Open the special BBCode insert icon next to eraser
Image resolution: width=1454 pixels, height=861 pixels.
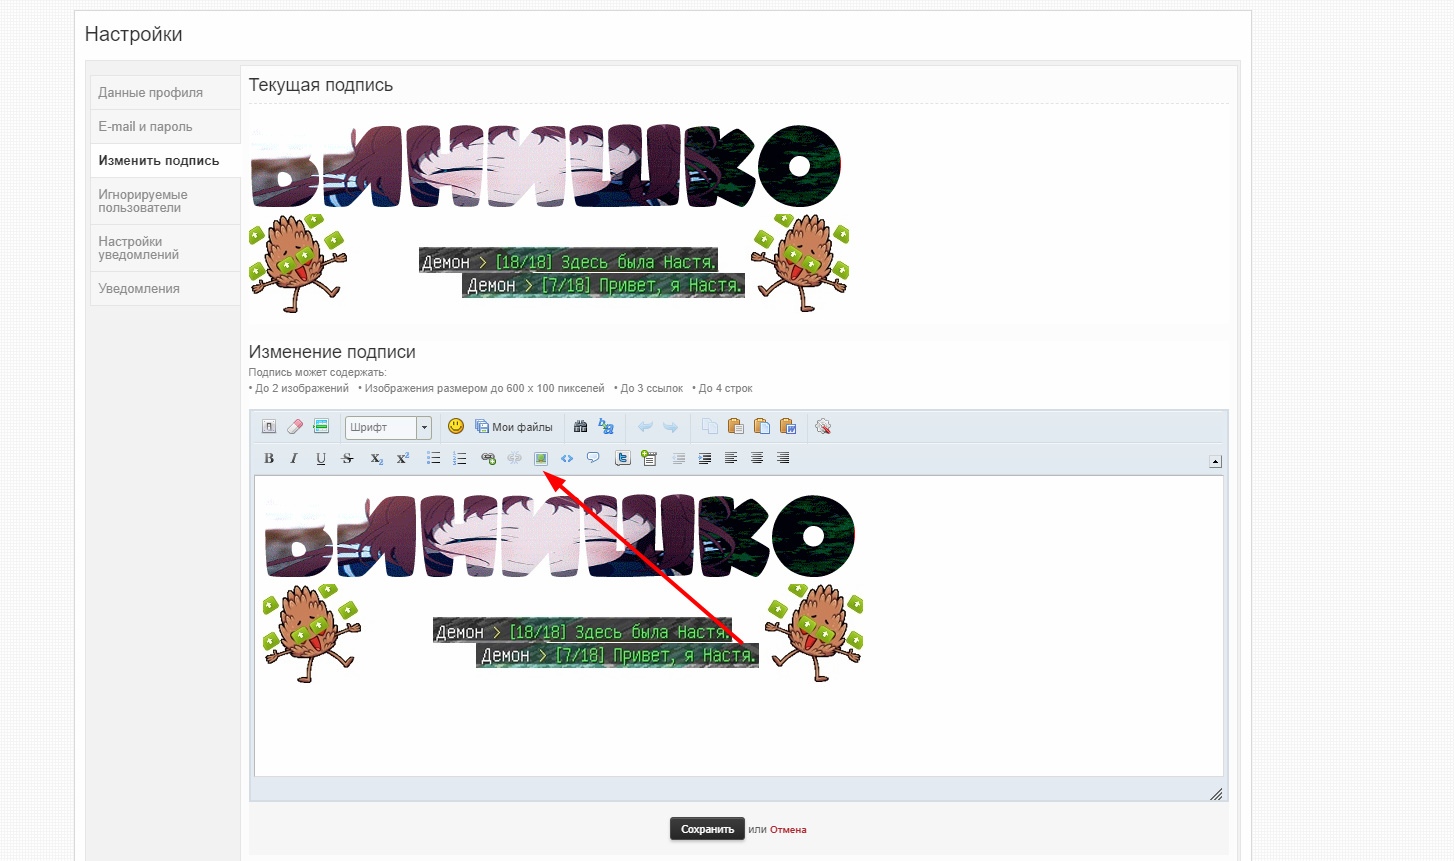point(321,427)
